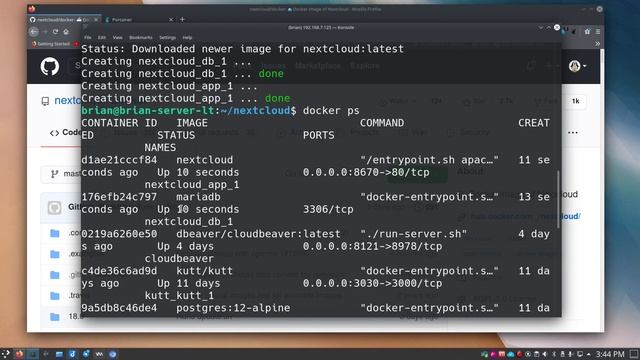Click Bluetooth icon in system tray
Image resolution: width=640 pixels, height=360 pixels.
tap(554, 354)
